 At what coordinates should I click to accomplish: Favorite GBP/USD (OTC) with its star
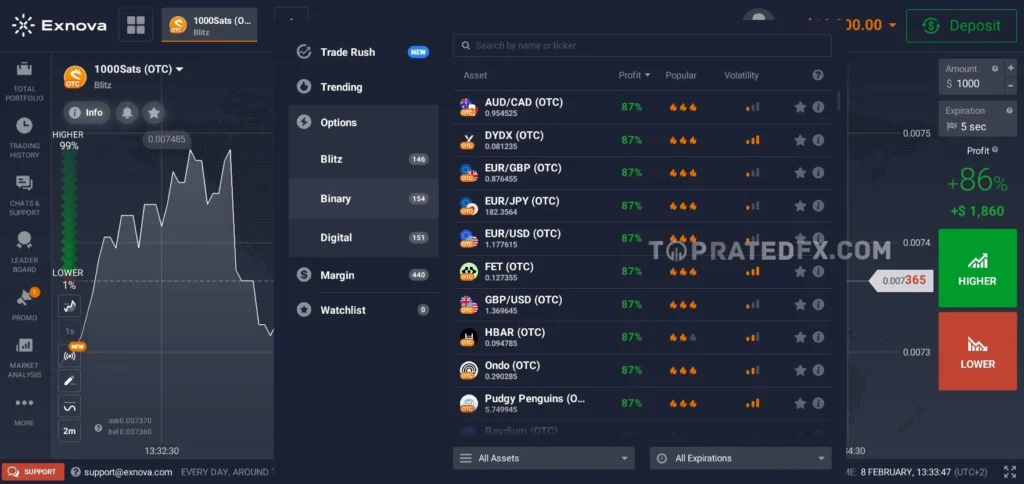coord(800,304)
